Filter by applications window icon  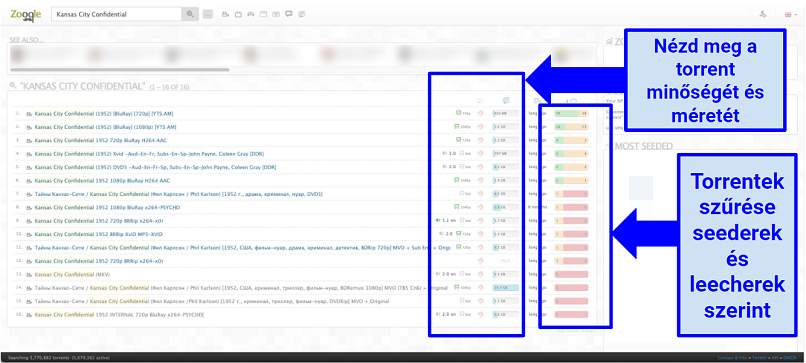click(x=264, y=14)
